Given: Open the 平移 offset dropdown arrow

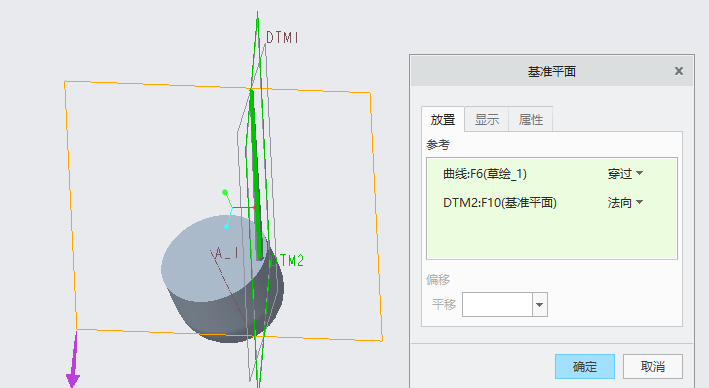Looking at the screenshot, I should pos(539,304).
